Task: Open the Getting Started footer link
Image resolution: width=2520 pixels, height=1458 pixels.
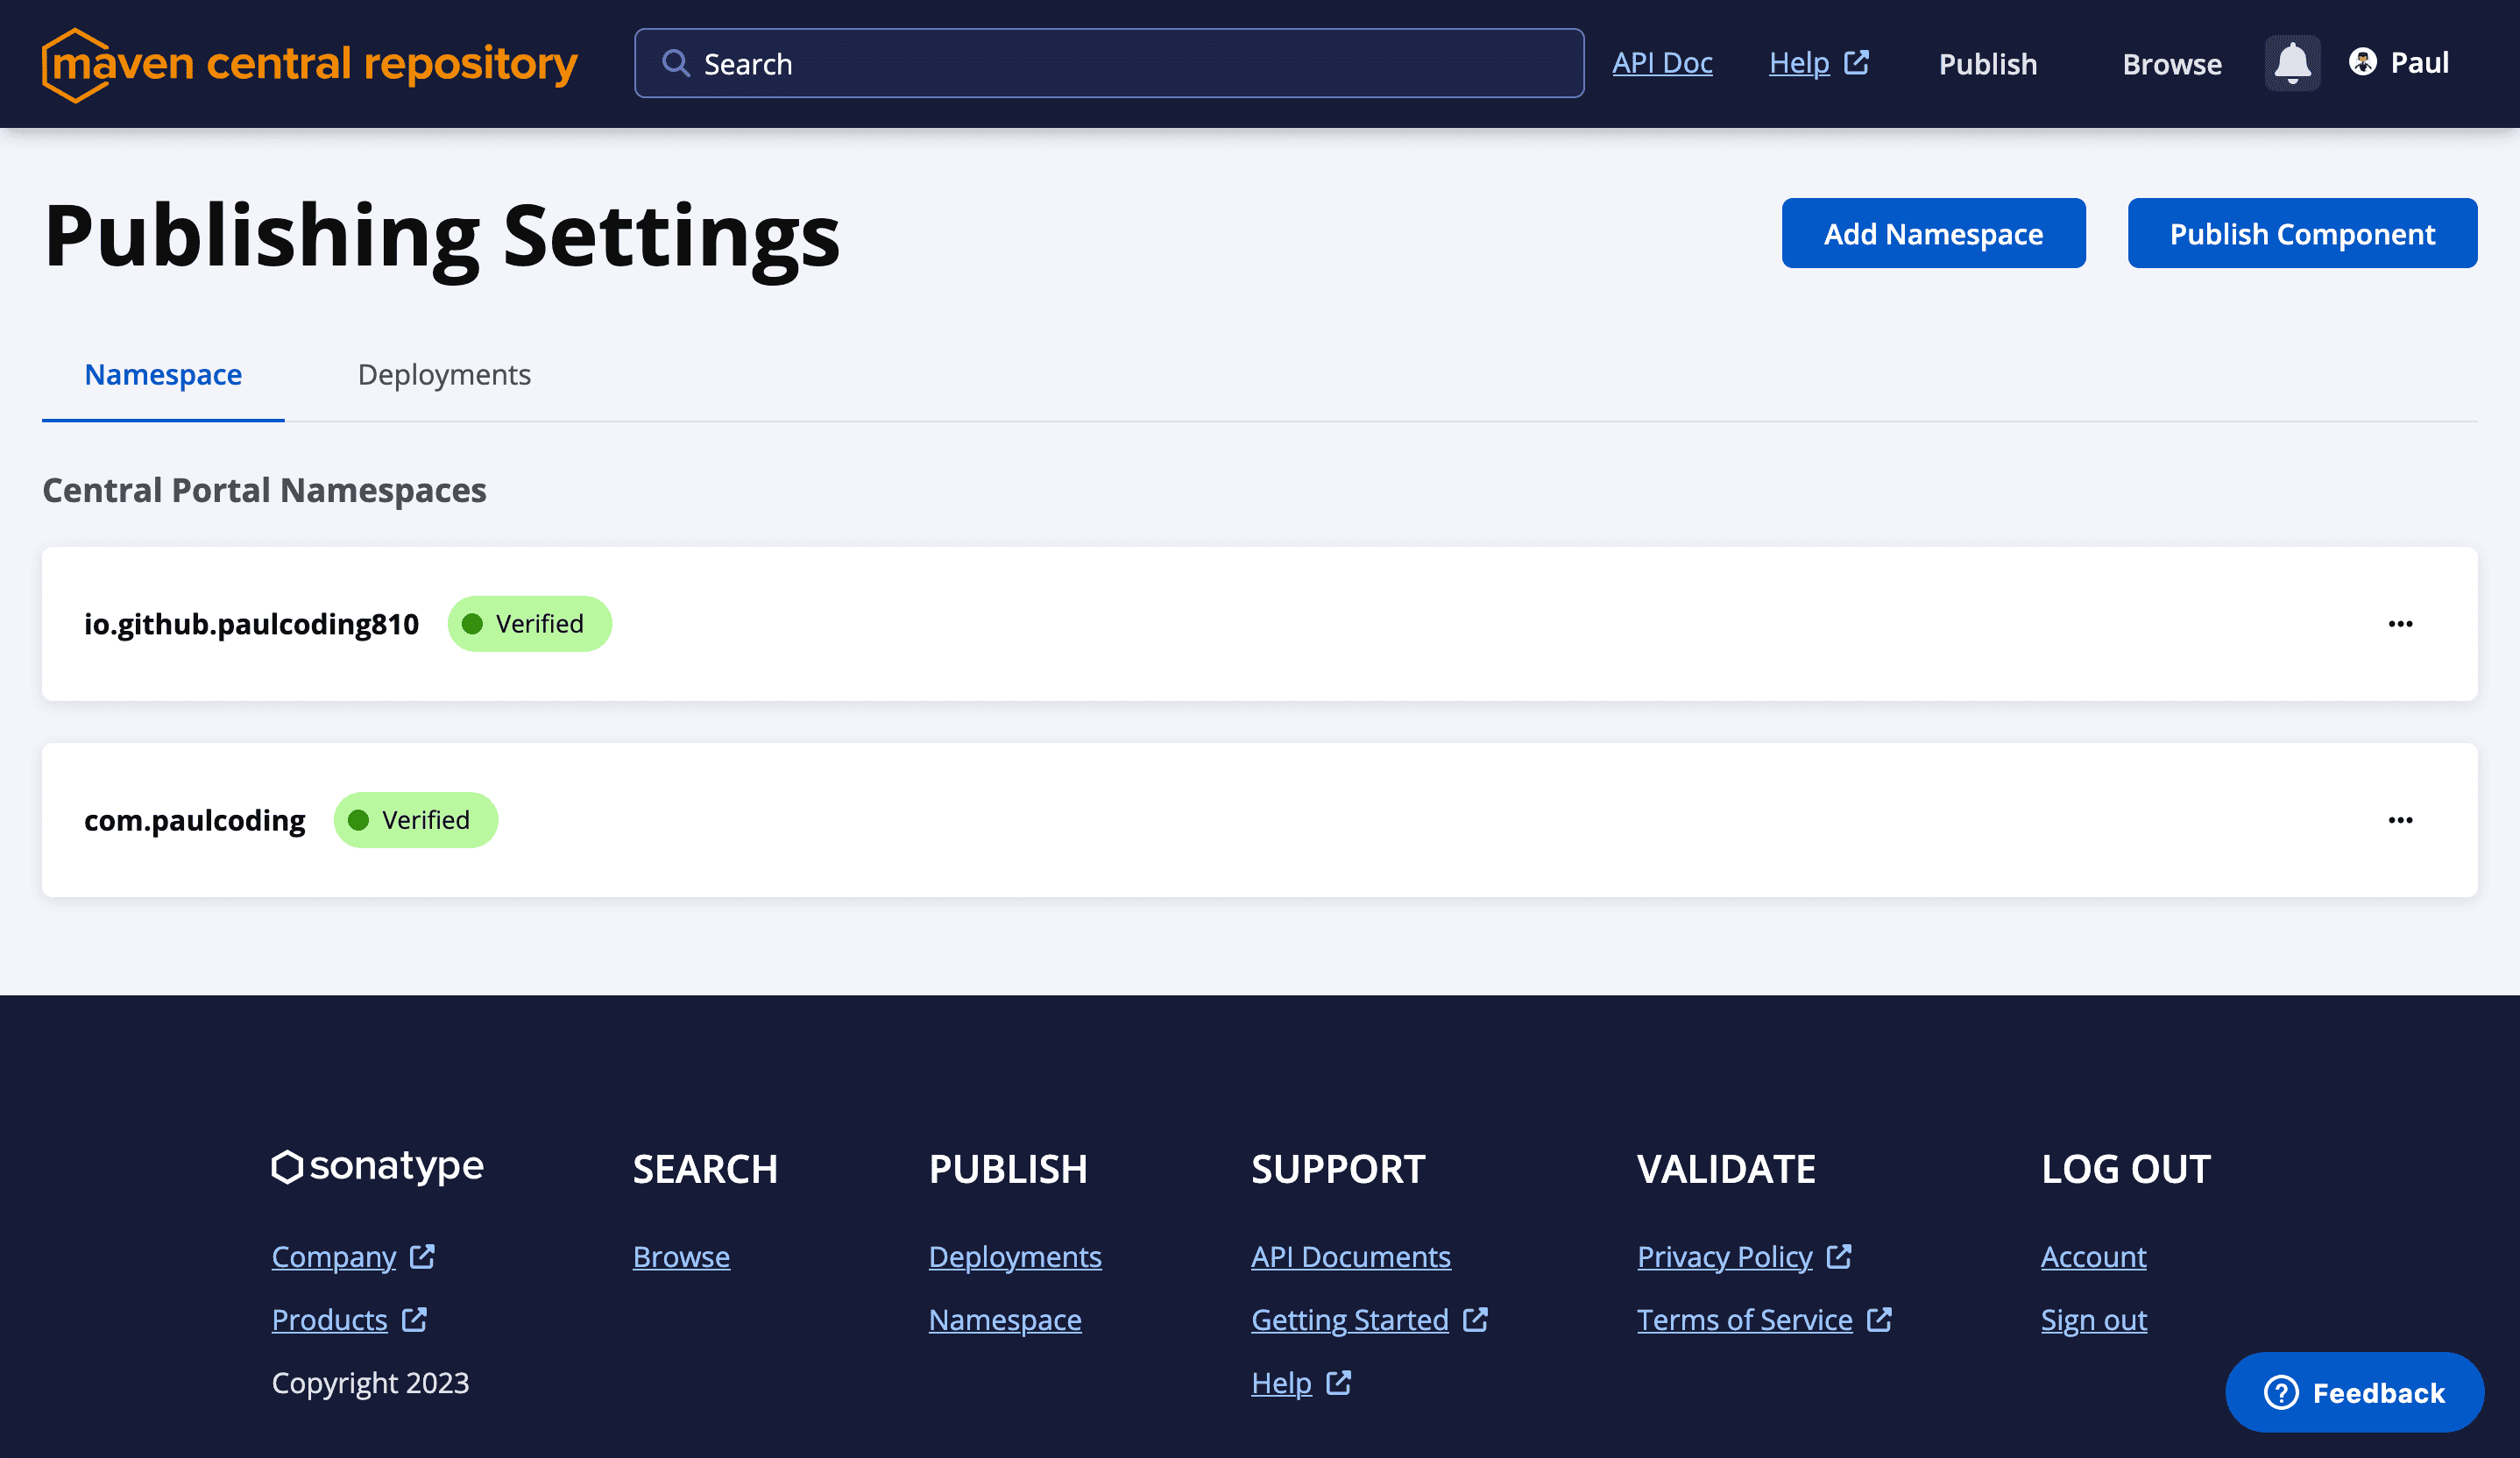Action: pyautogui.click(x=1350, y=1320)
